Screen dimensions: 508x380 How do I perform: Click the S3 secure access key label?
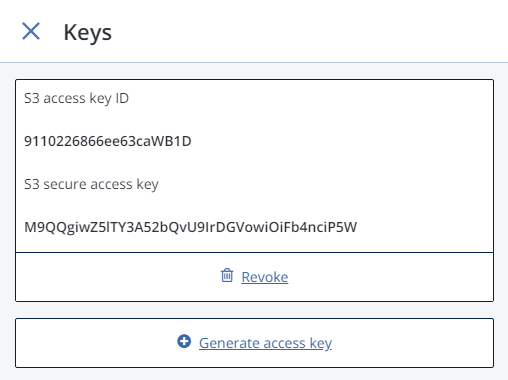point(91,184)
